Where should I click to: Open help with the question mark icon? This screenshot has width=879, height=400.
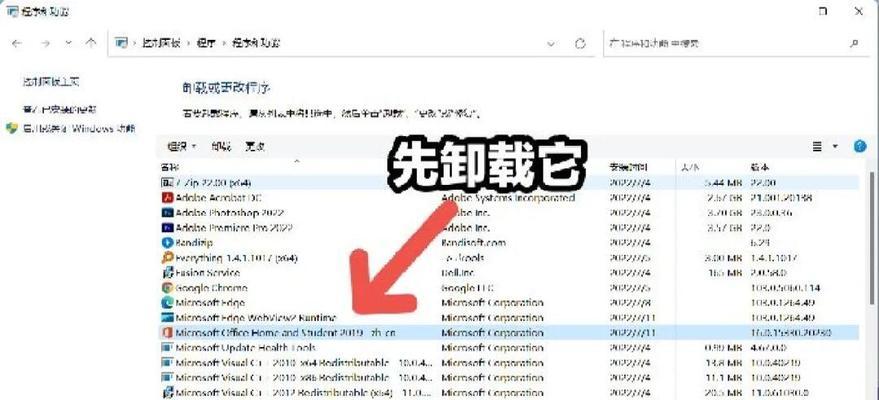pyautogui.click(x=859, y=147)
